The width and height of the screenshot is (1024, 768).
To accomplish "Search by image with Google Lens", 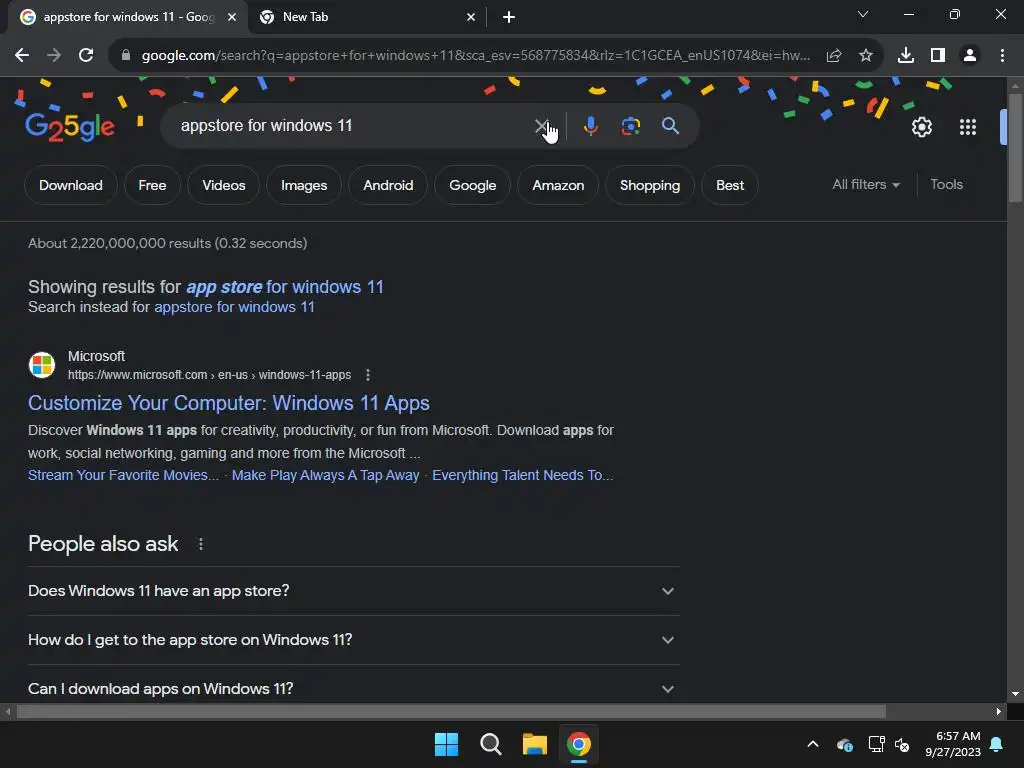I will pos(630,125).
